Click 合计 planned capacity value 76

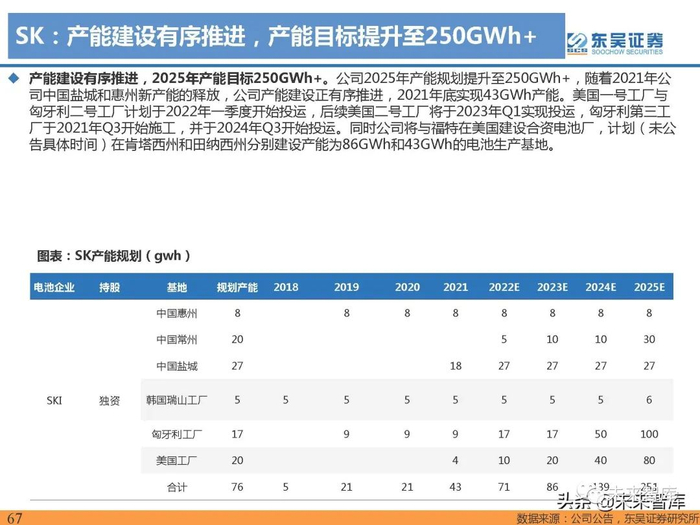(237, 487)
